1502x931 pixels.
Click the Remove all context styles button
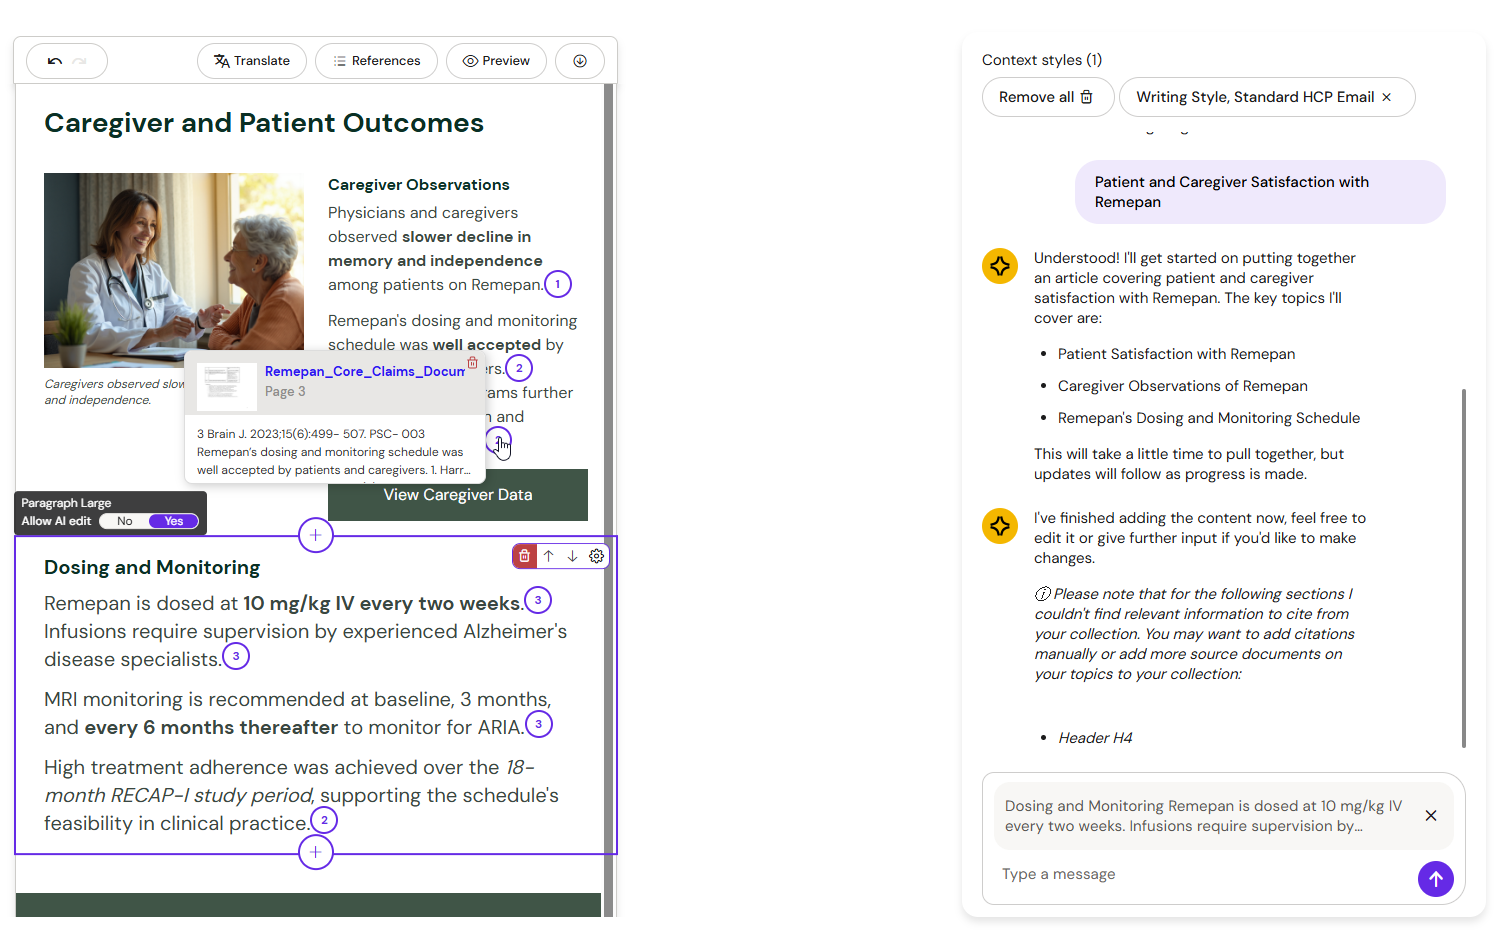[x=1047, y=97]
